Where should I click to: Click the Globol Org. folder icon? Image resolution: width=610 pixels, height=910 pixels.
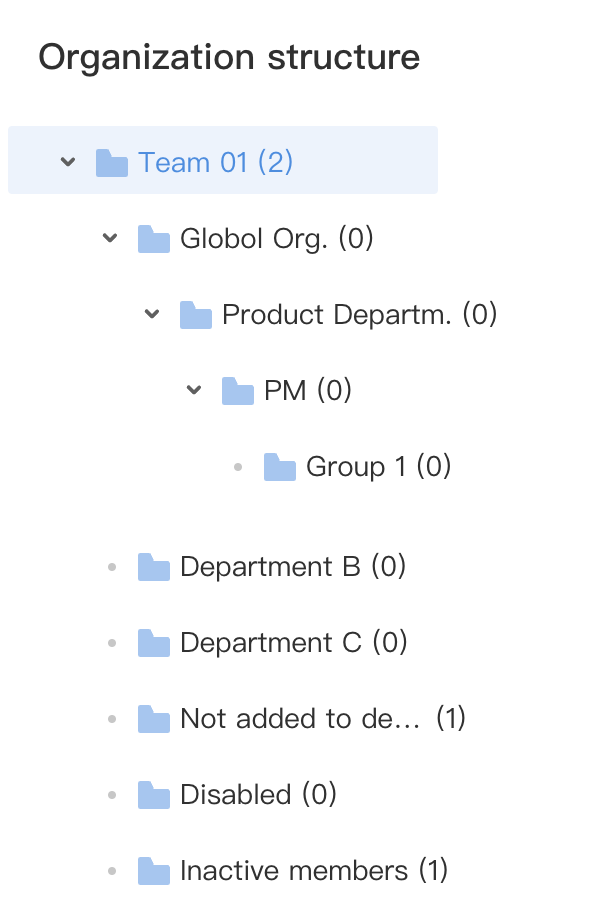[x=154, y=239]
